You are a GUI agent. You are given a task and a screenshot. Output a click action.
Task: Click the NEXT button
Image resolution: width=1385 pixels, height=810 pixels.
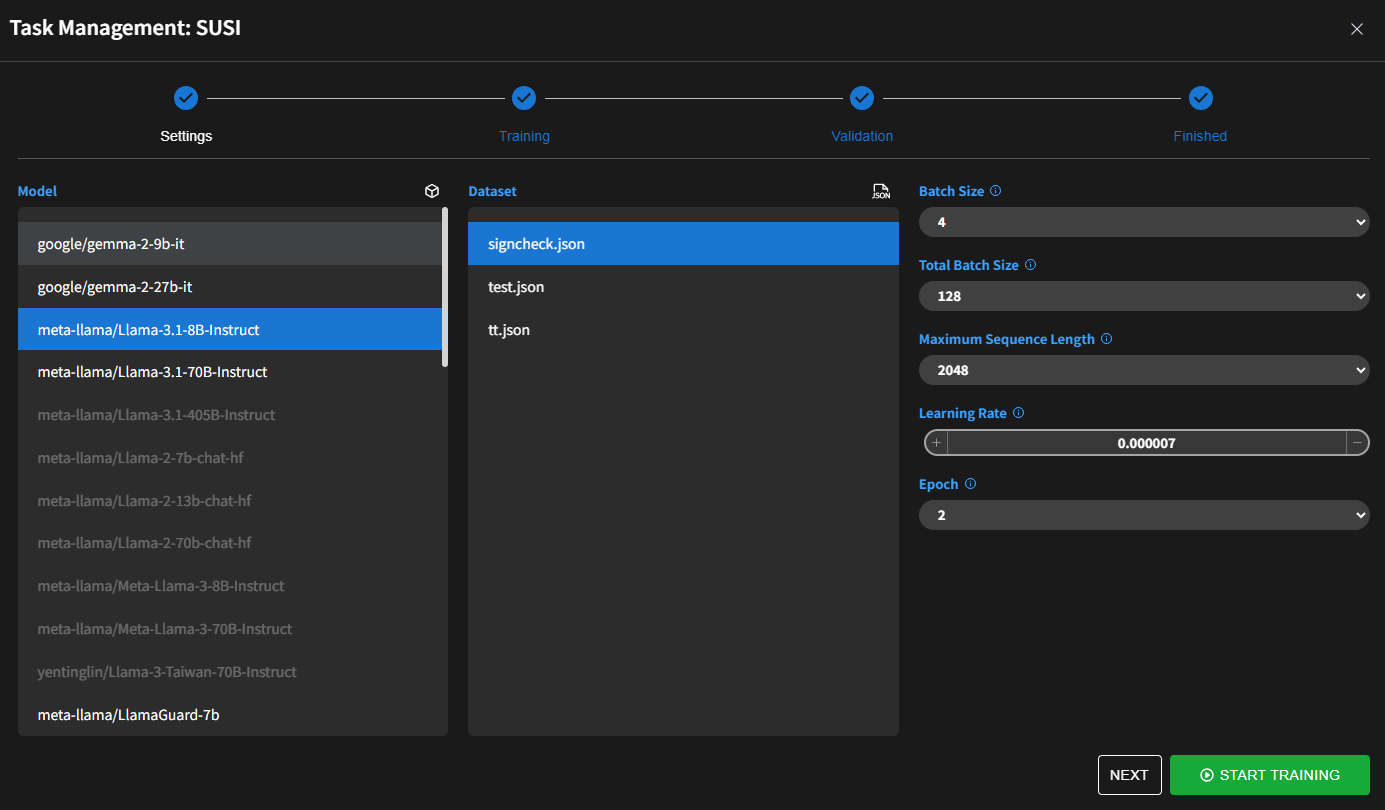pos(1129,774)
